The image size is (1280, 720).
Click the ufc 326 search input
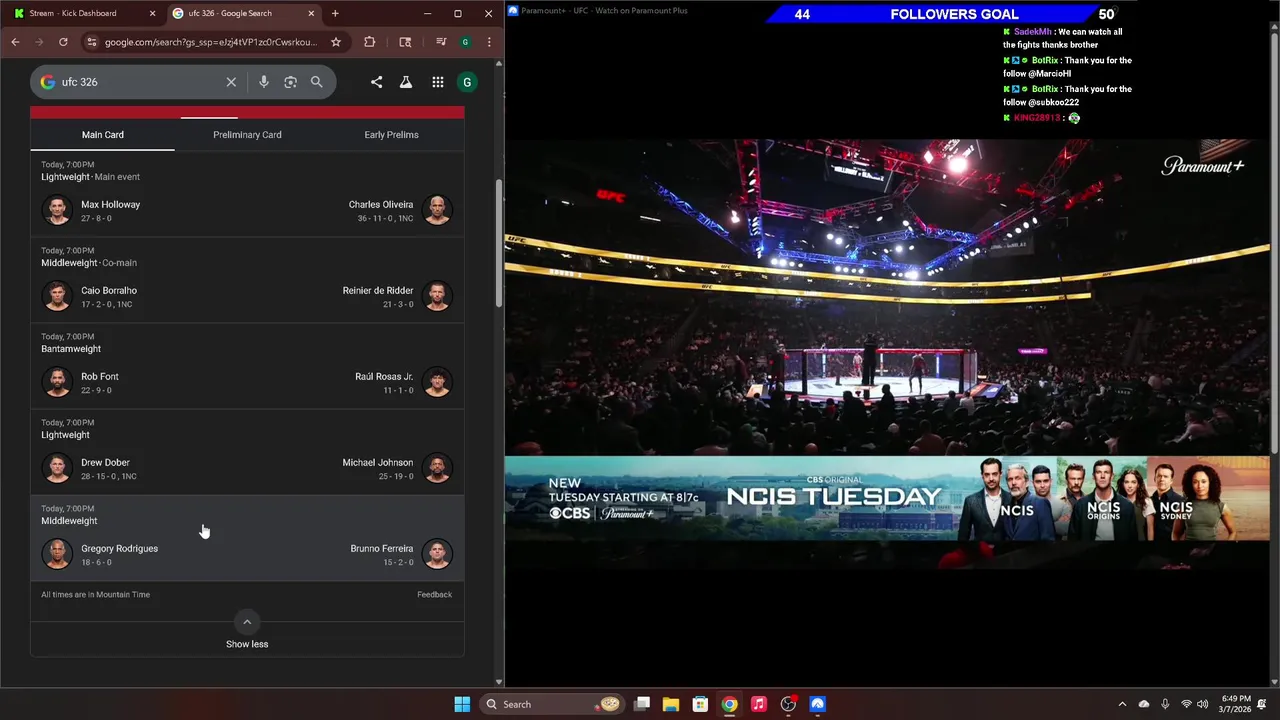[x=140, y=82]
